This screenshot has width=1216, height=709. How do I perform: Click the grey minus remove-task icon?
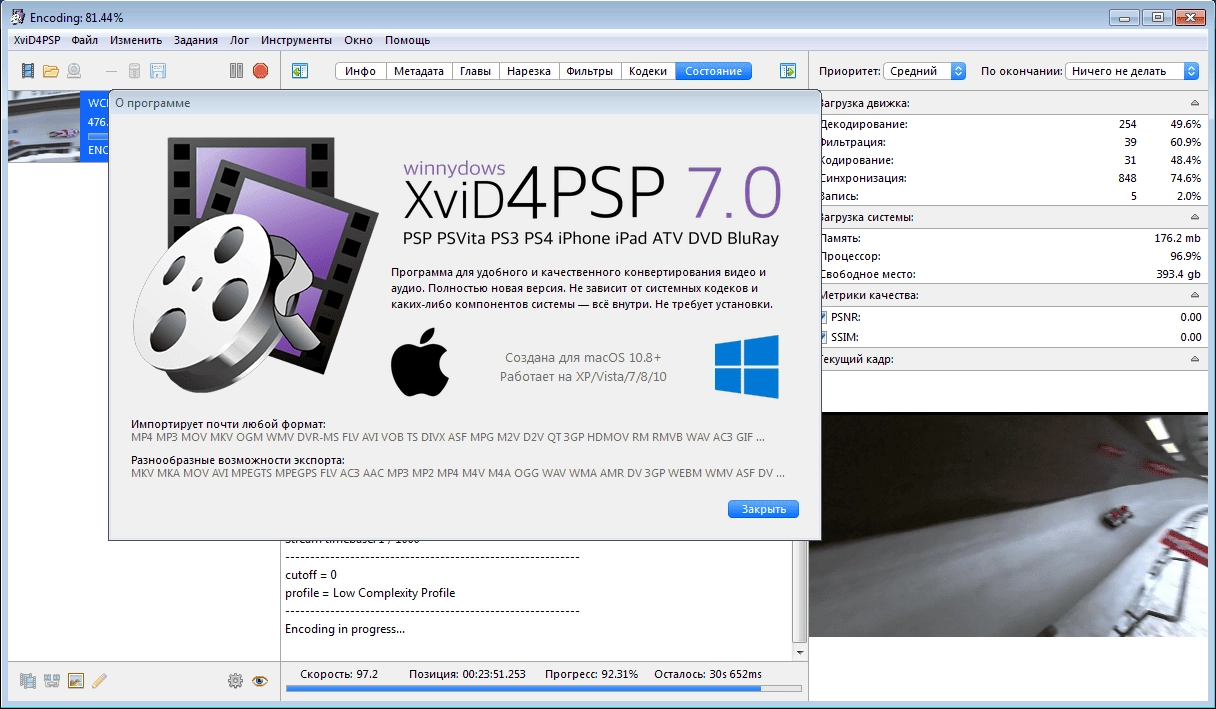click(x=110, y=71)
